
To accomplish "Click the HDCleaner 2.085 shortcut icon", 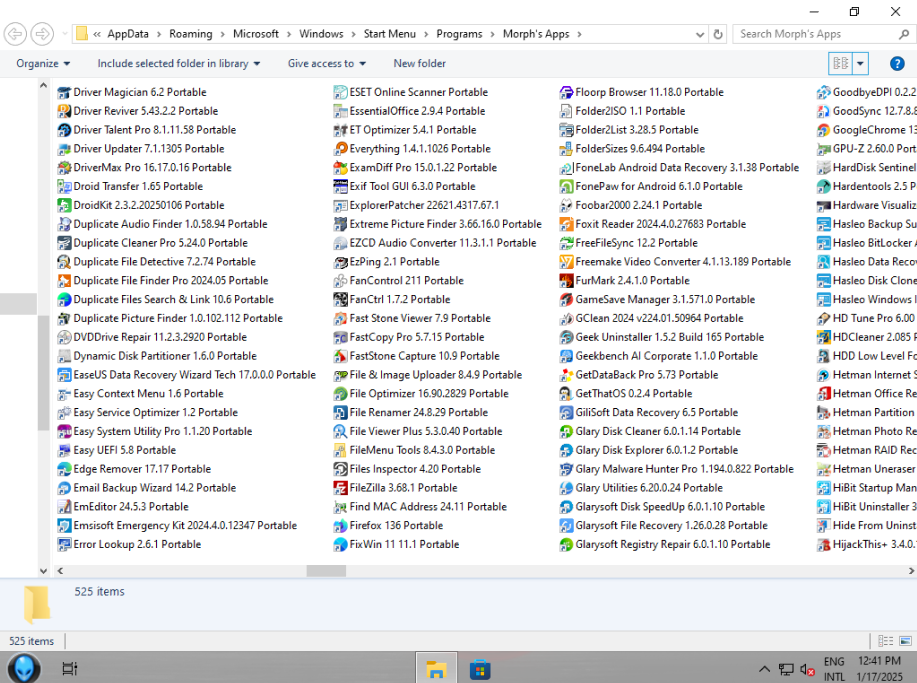I will pyautogui.click(x=823, y=337).
